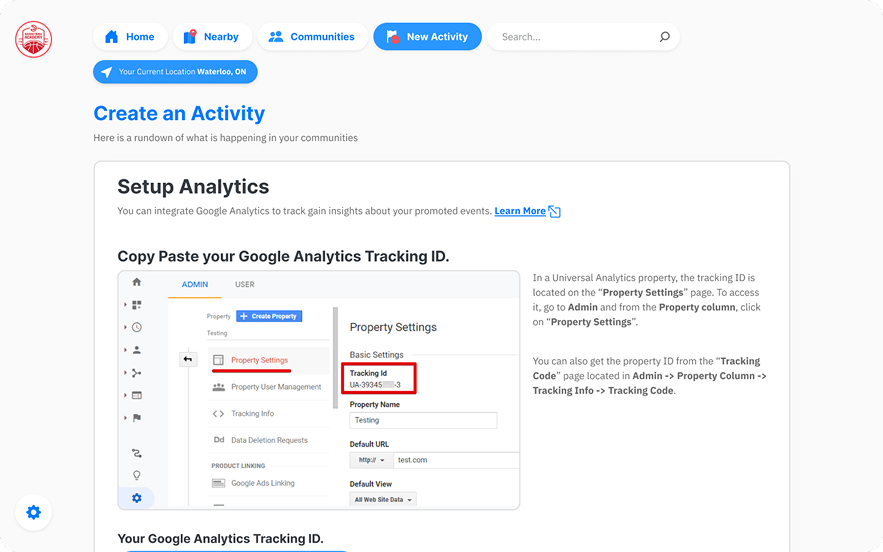The image size is (883, 552).
Task: Click the clock icon in the Analytics sidebar
Action: (137, 327)
